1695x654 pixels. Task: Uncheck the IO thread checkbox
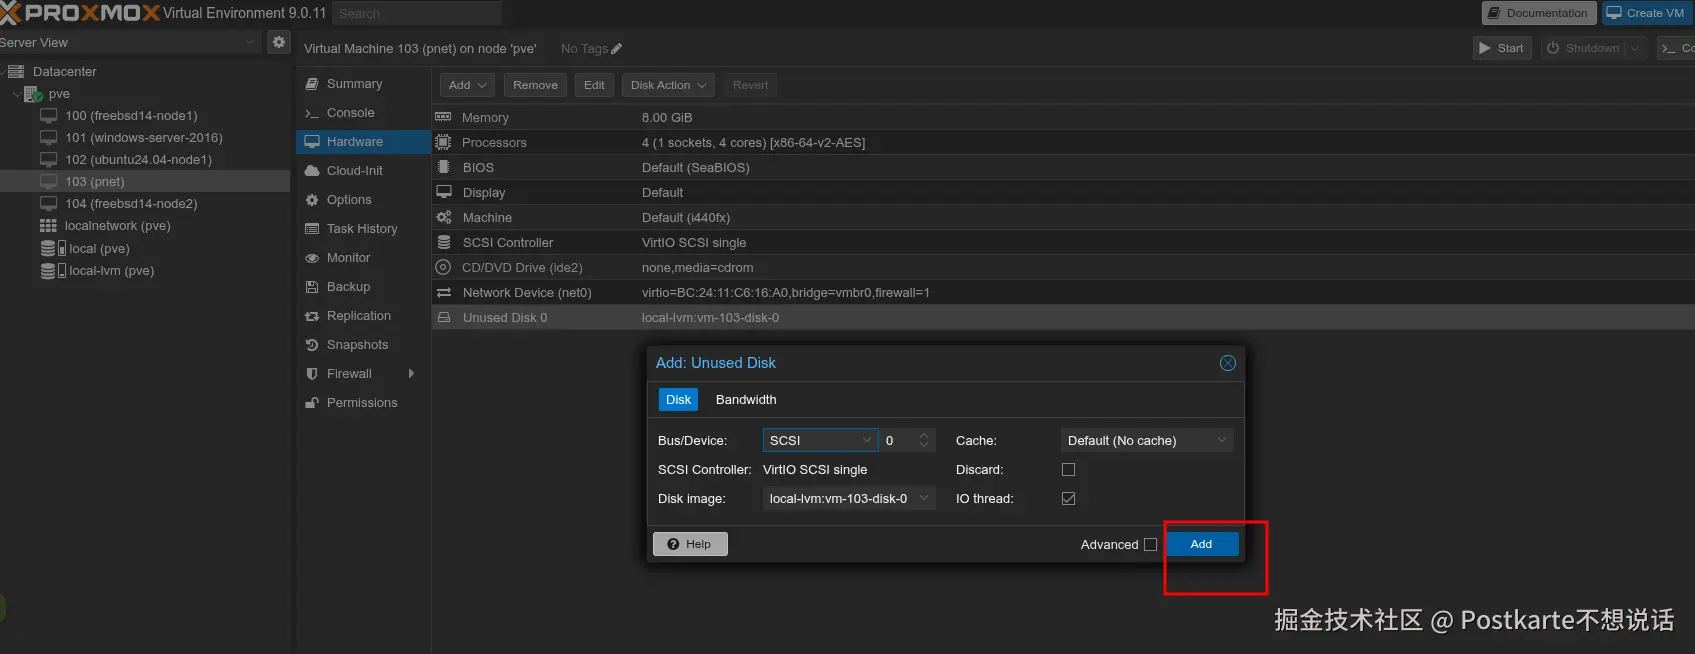click(1068, 499)
